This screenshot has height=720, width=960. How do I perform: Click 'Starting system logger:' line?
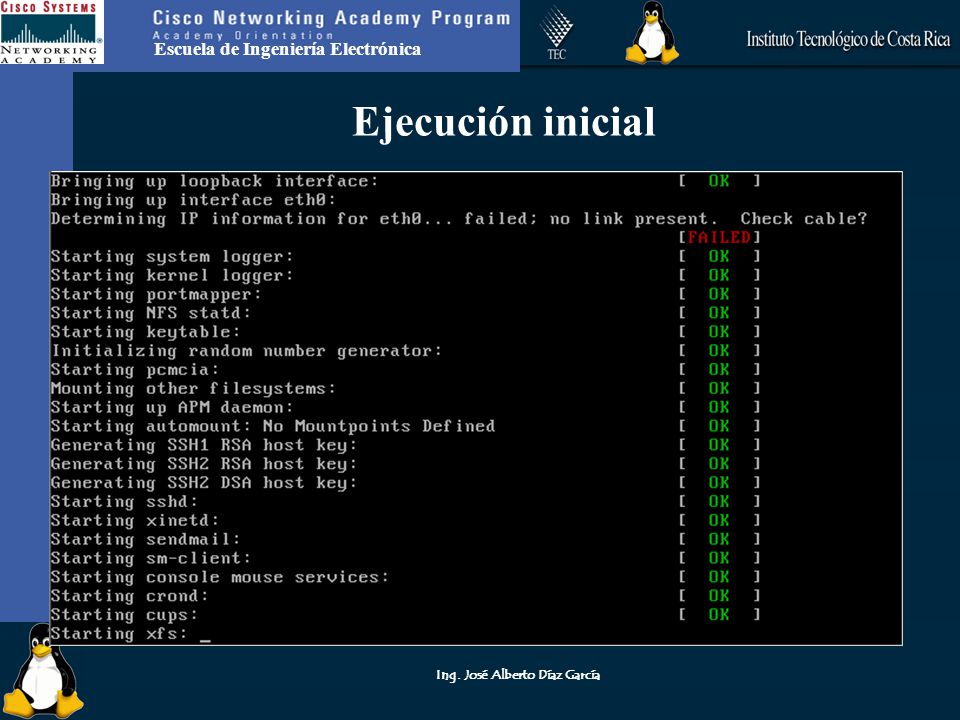pyautogui.click(x=172, y=257)
